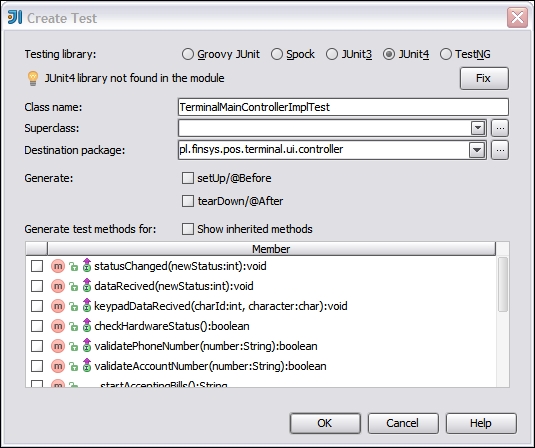Click the Fix button
The image size is (535, 448).
point(484,78)
